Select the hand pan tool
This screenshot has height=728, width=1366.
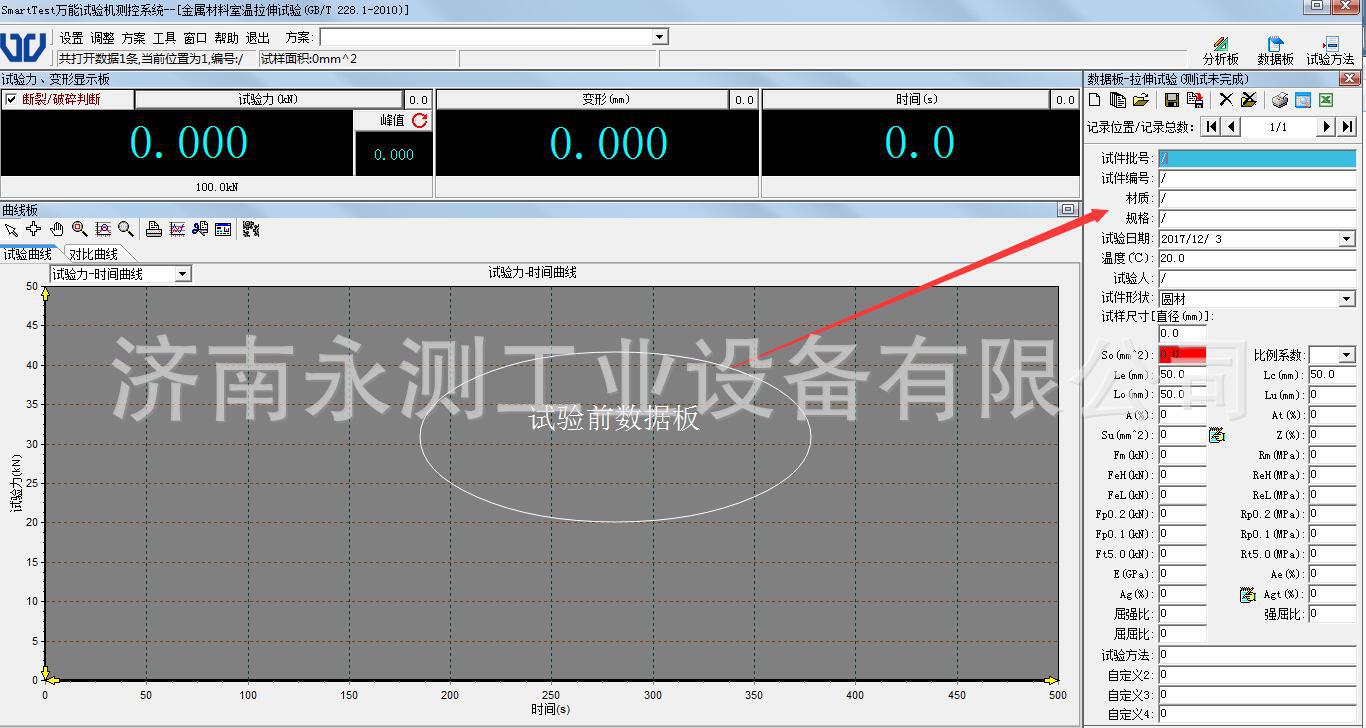coord(57,229)
